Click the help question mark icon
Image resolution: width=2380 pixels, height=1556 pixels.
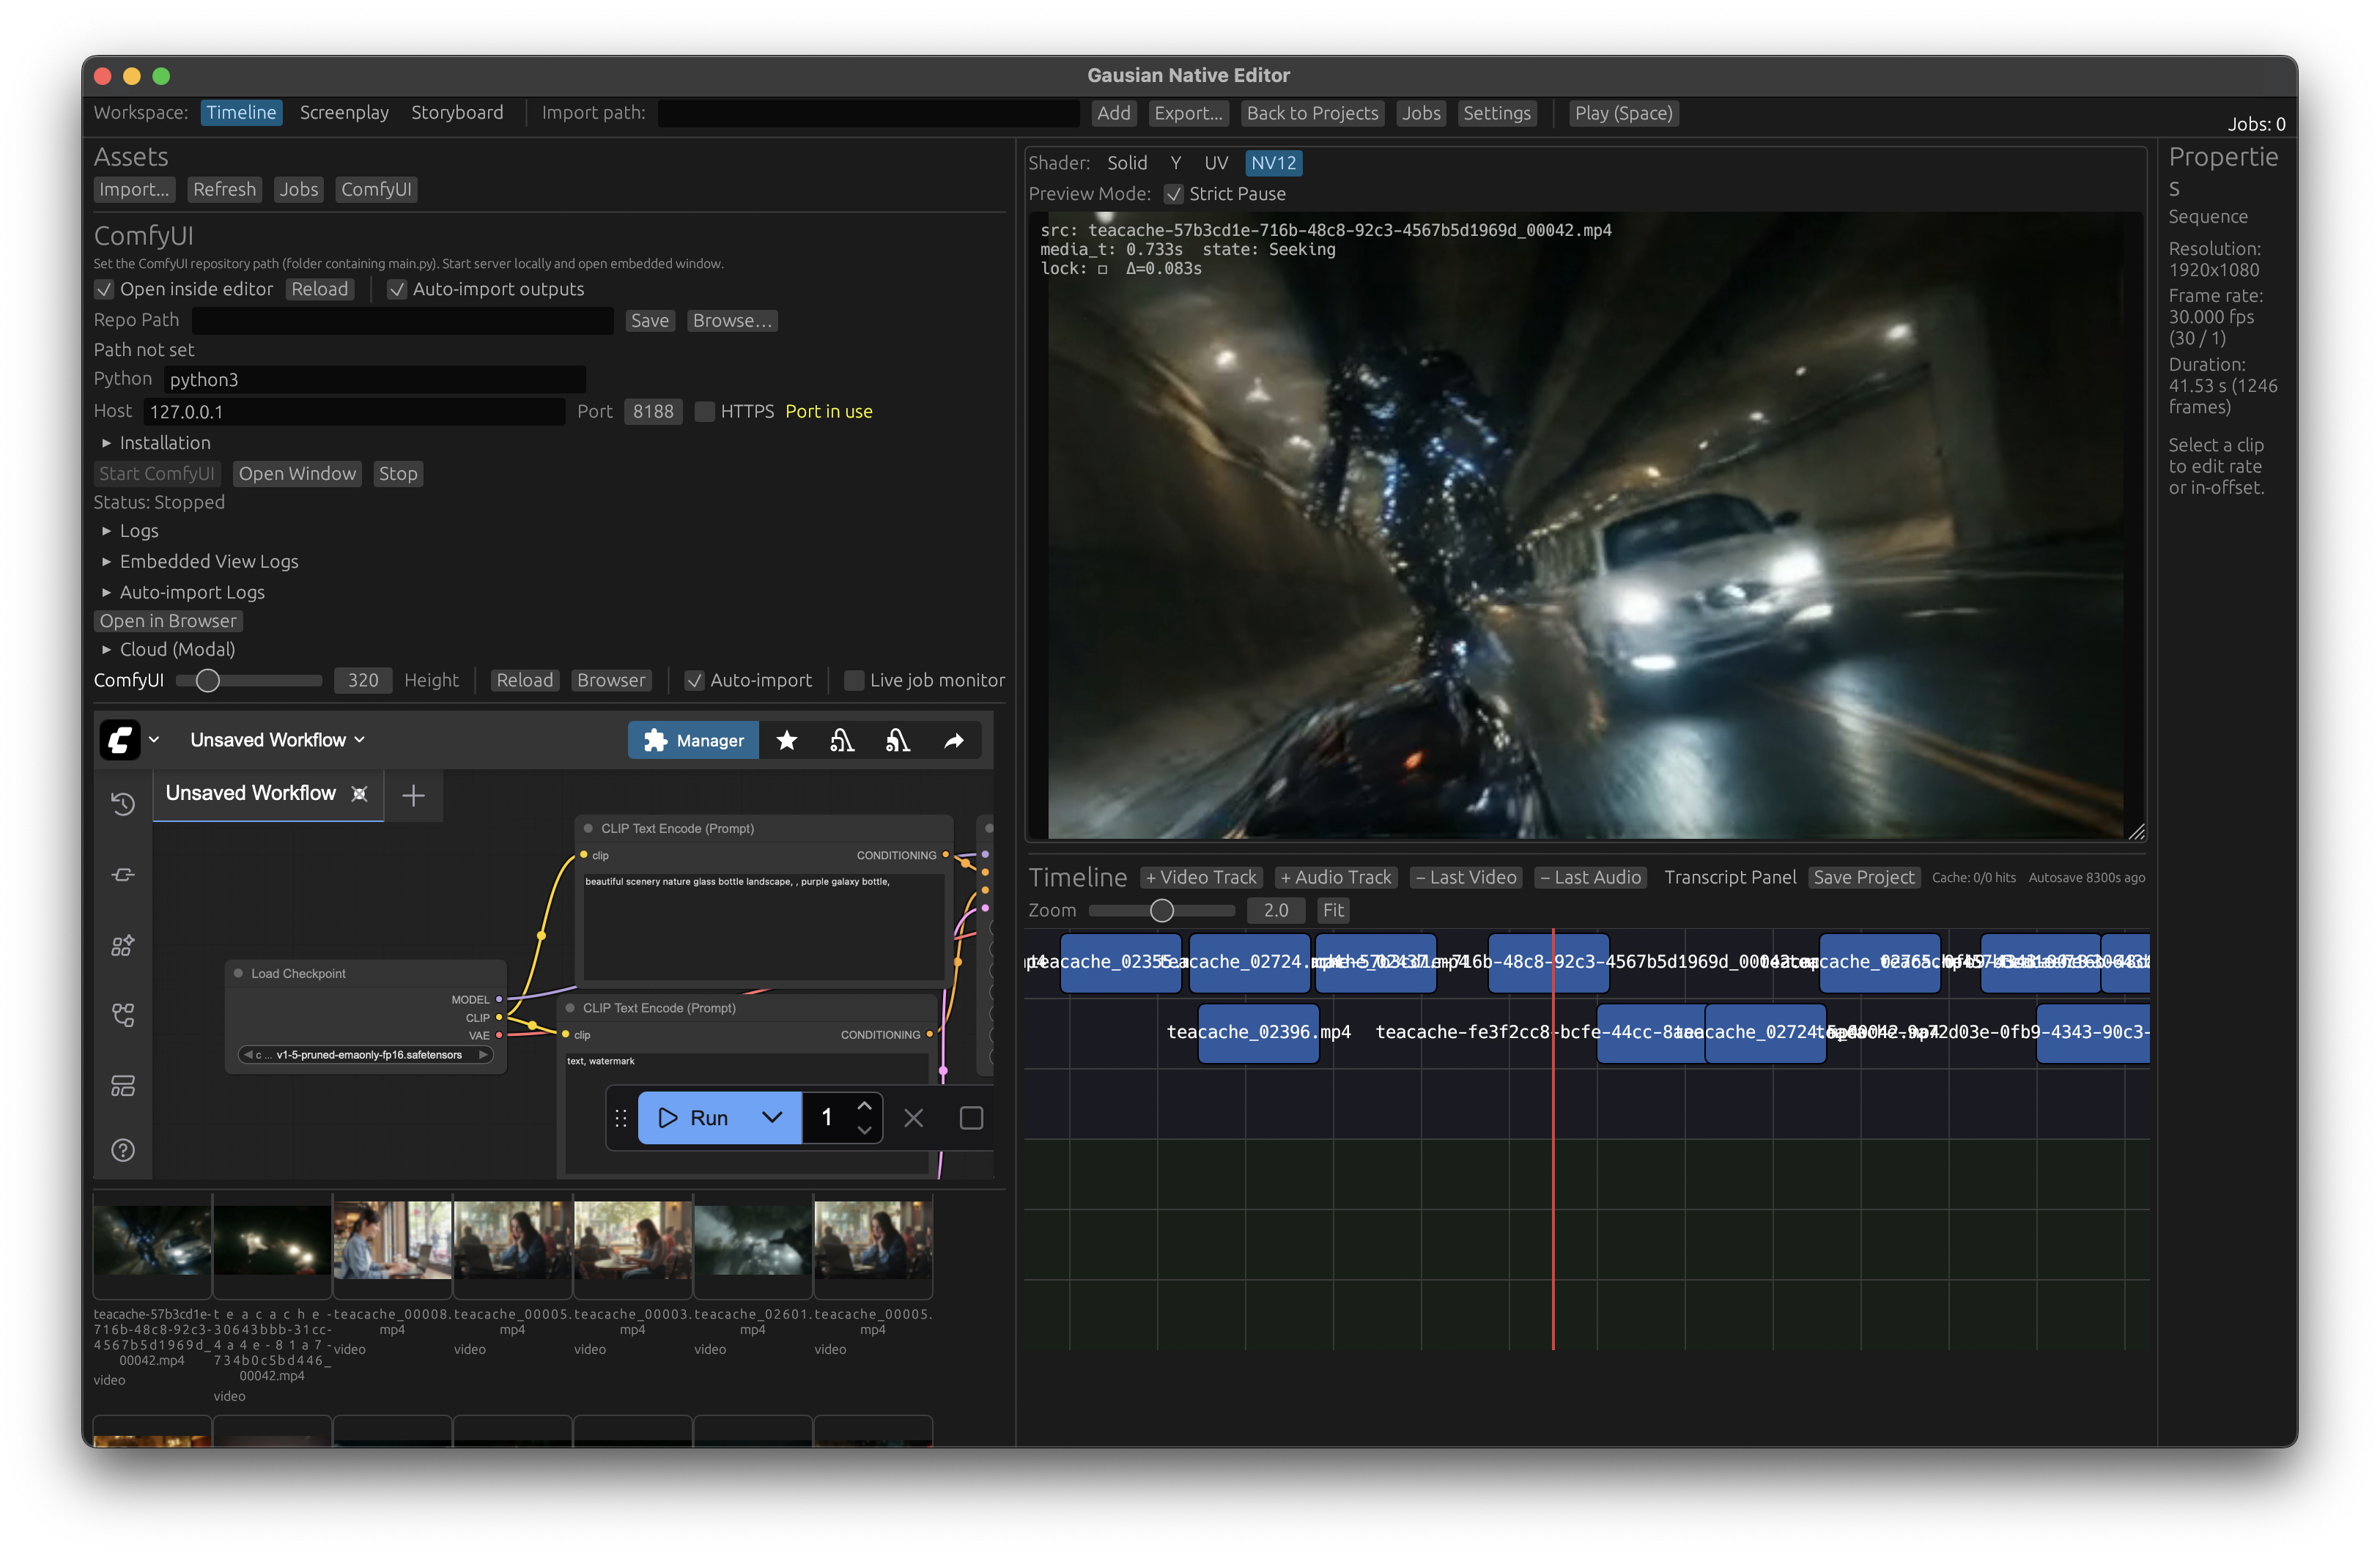[x=123, y=1150]
